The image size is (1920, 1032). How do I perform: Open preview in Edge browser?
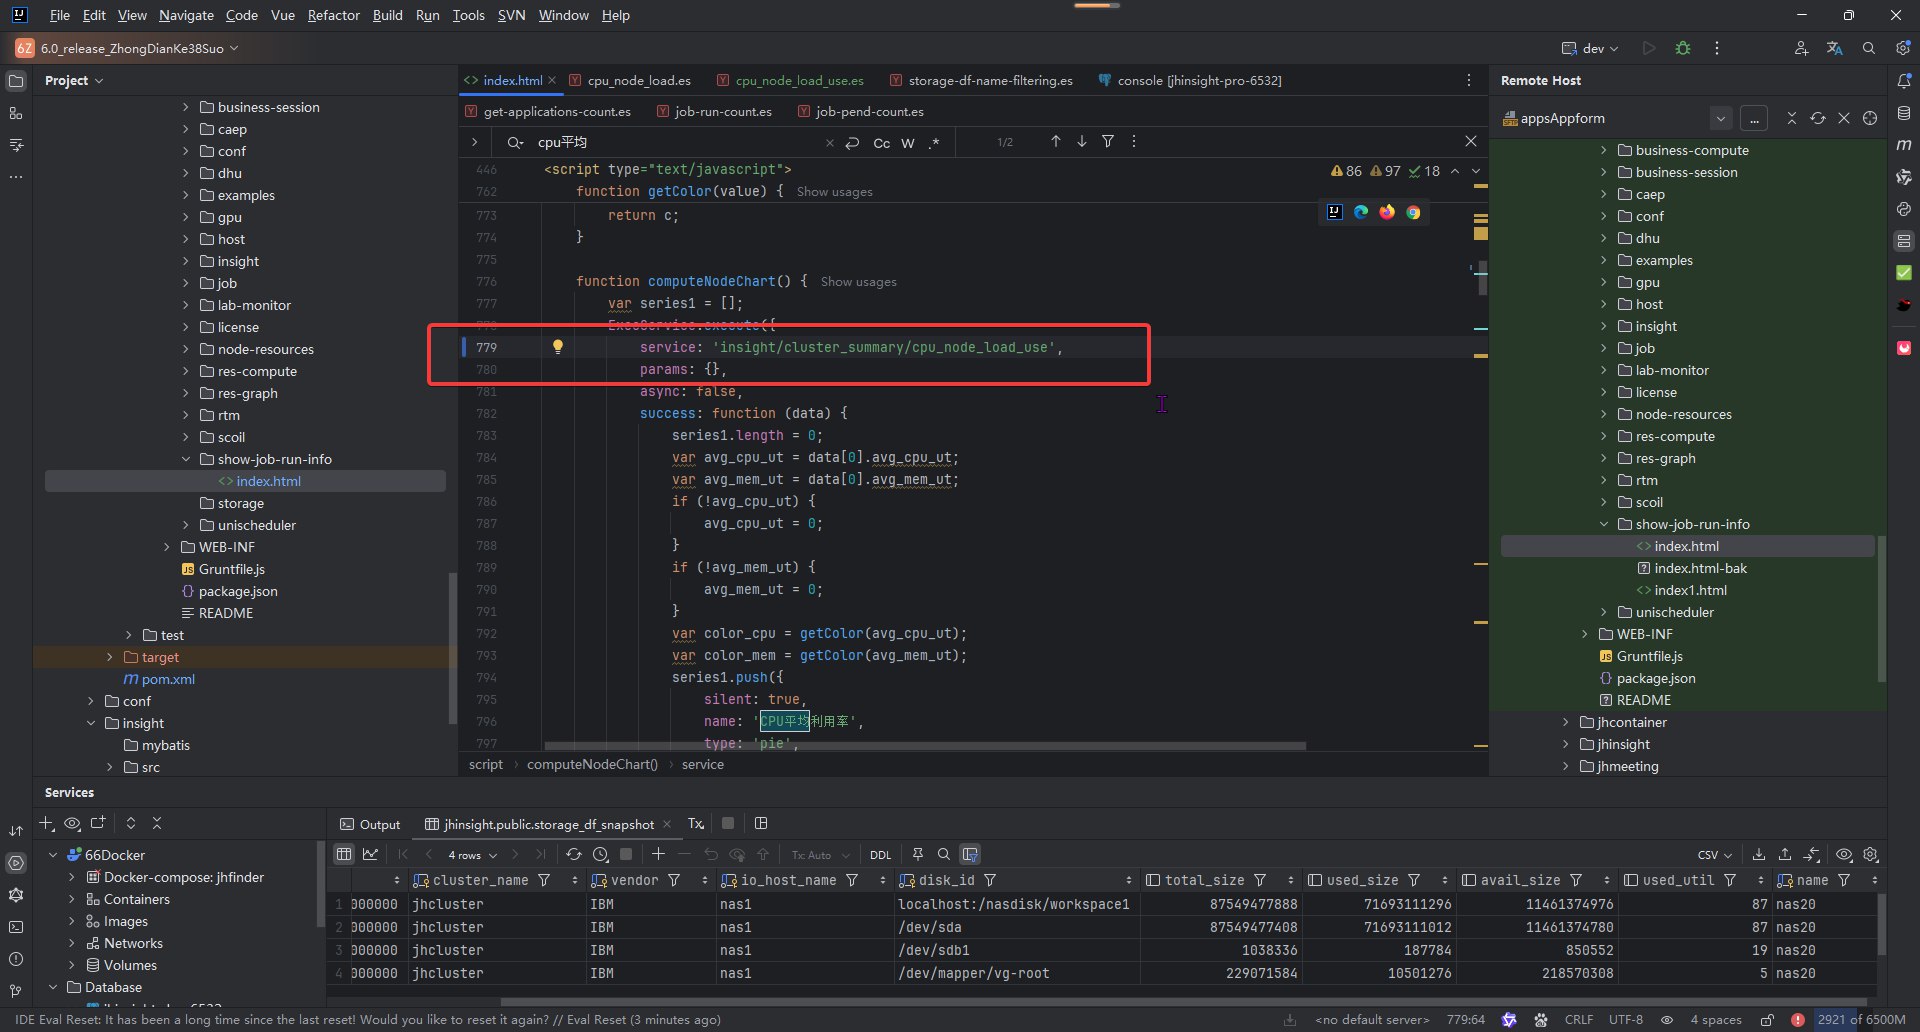pyautogui.click(x=1361, y=212)
